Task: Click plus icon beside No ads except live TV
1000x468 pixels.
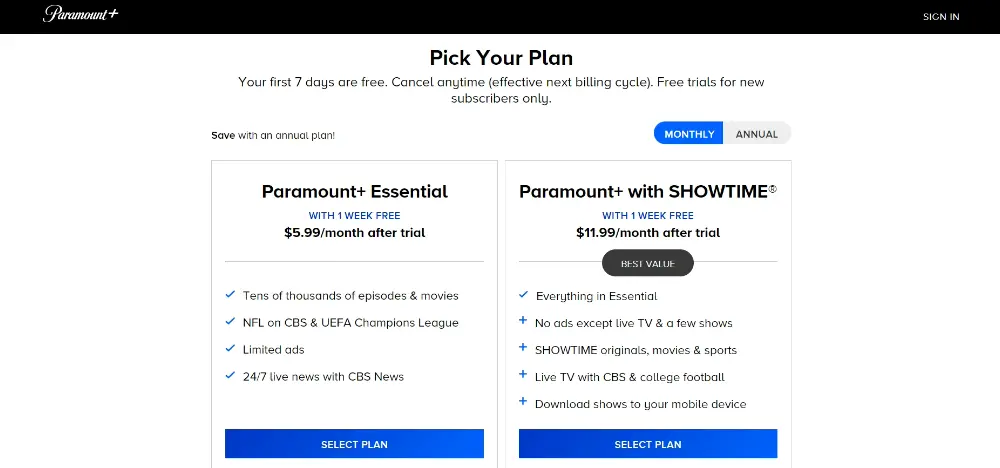Action: tap(523, 321)
